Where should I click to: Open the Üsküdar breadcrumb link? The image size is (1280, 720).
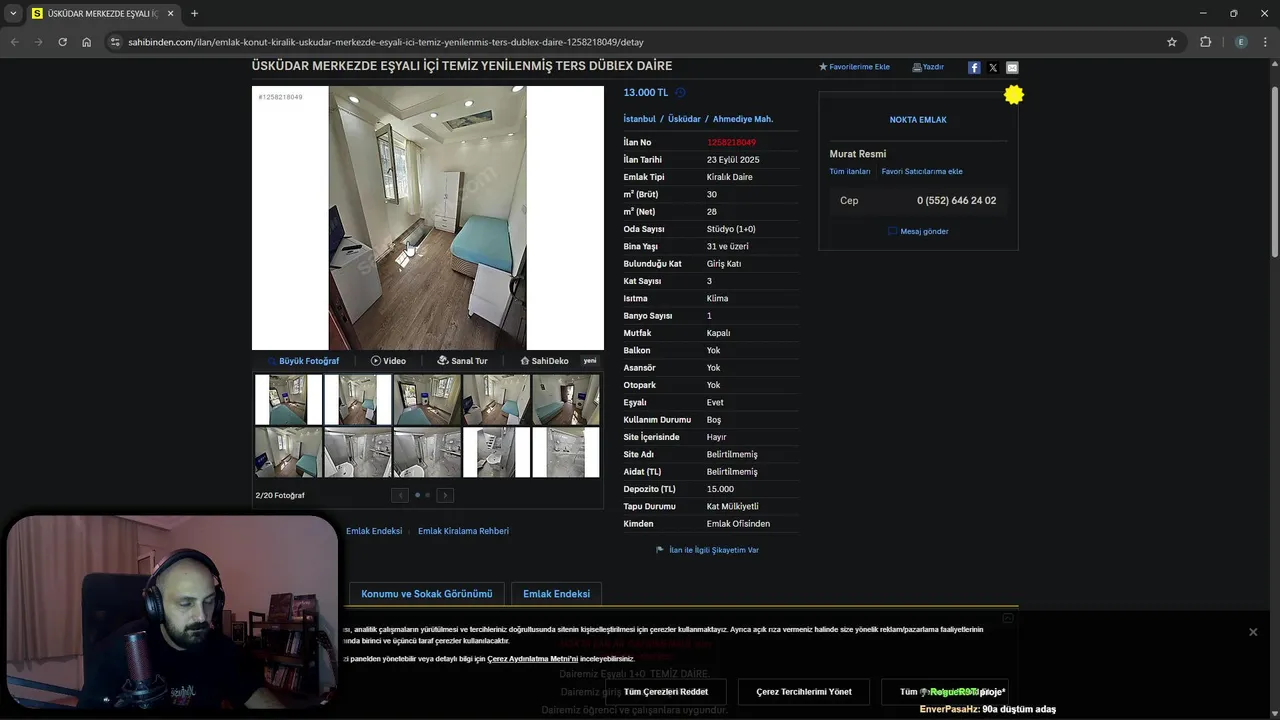pyautogui.click(x=684, y=119)
